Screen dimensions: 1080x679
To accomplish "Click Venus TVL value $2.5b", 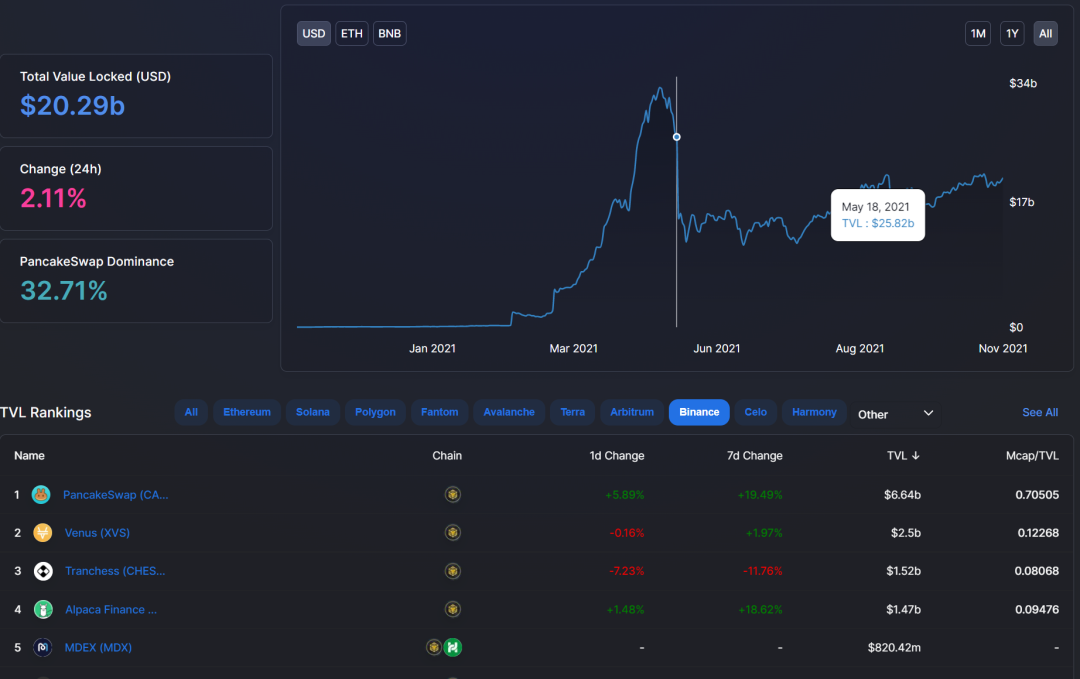I will click(x=906, y=532).
